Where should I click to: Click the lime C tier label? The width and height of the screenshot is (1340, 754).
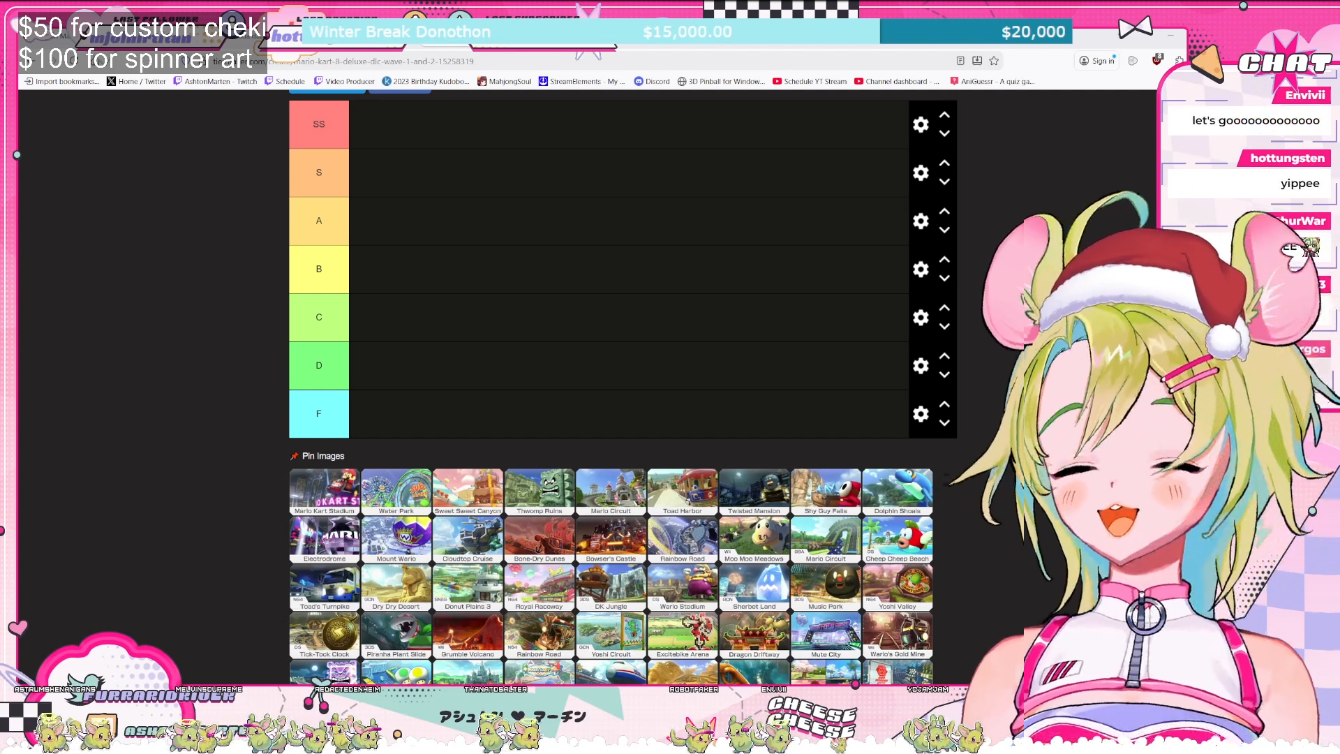click(x=319, y=317)
